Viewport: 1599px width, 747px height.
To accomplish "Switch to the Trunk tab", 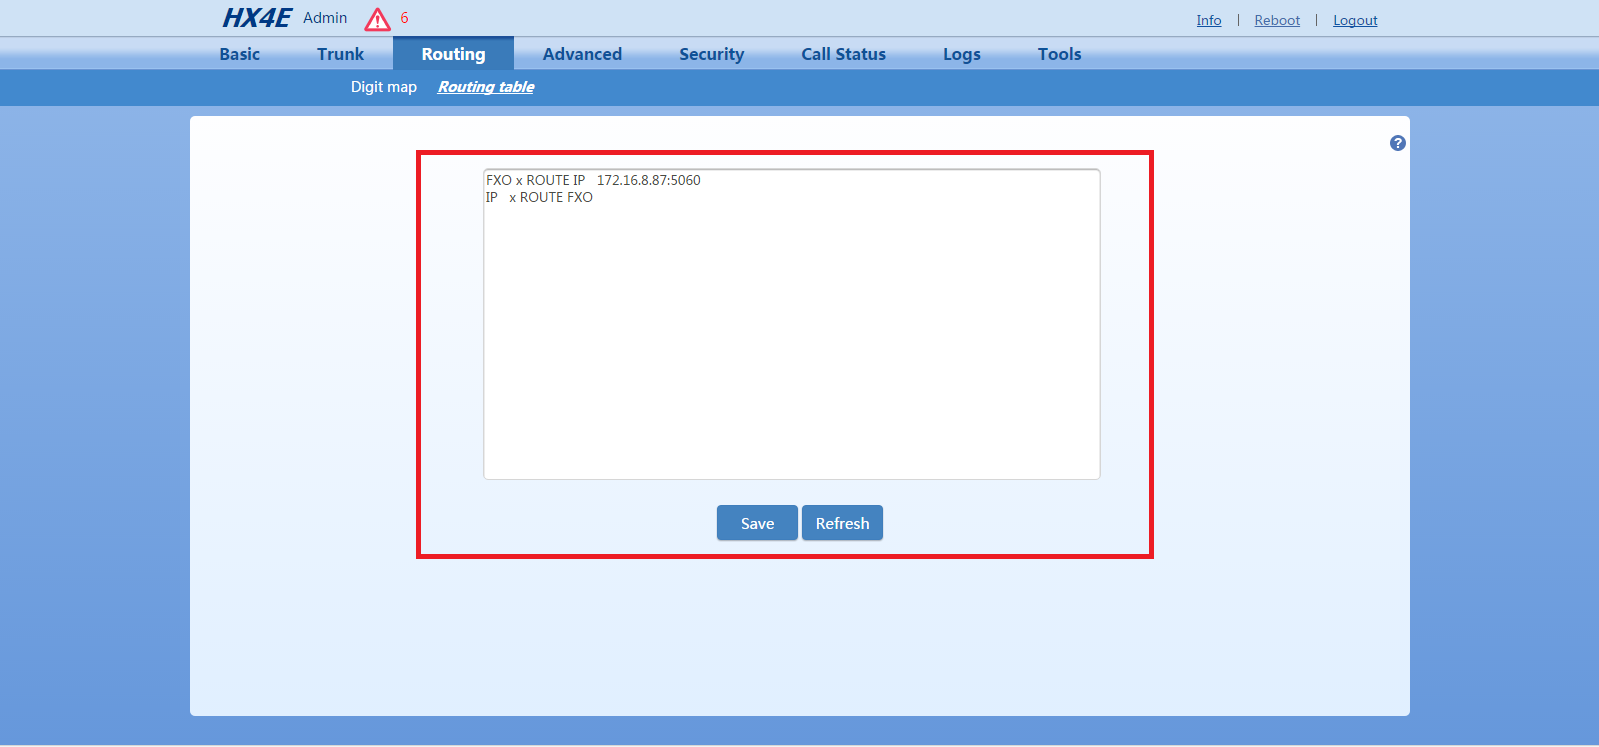I will click(x=340, y=54).
